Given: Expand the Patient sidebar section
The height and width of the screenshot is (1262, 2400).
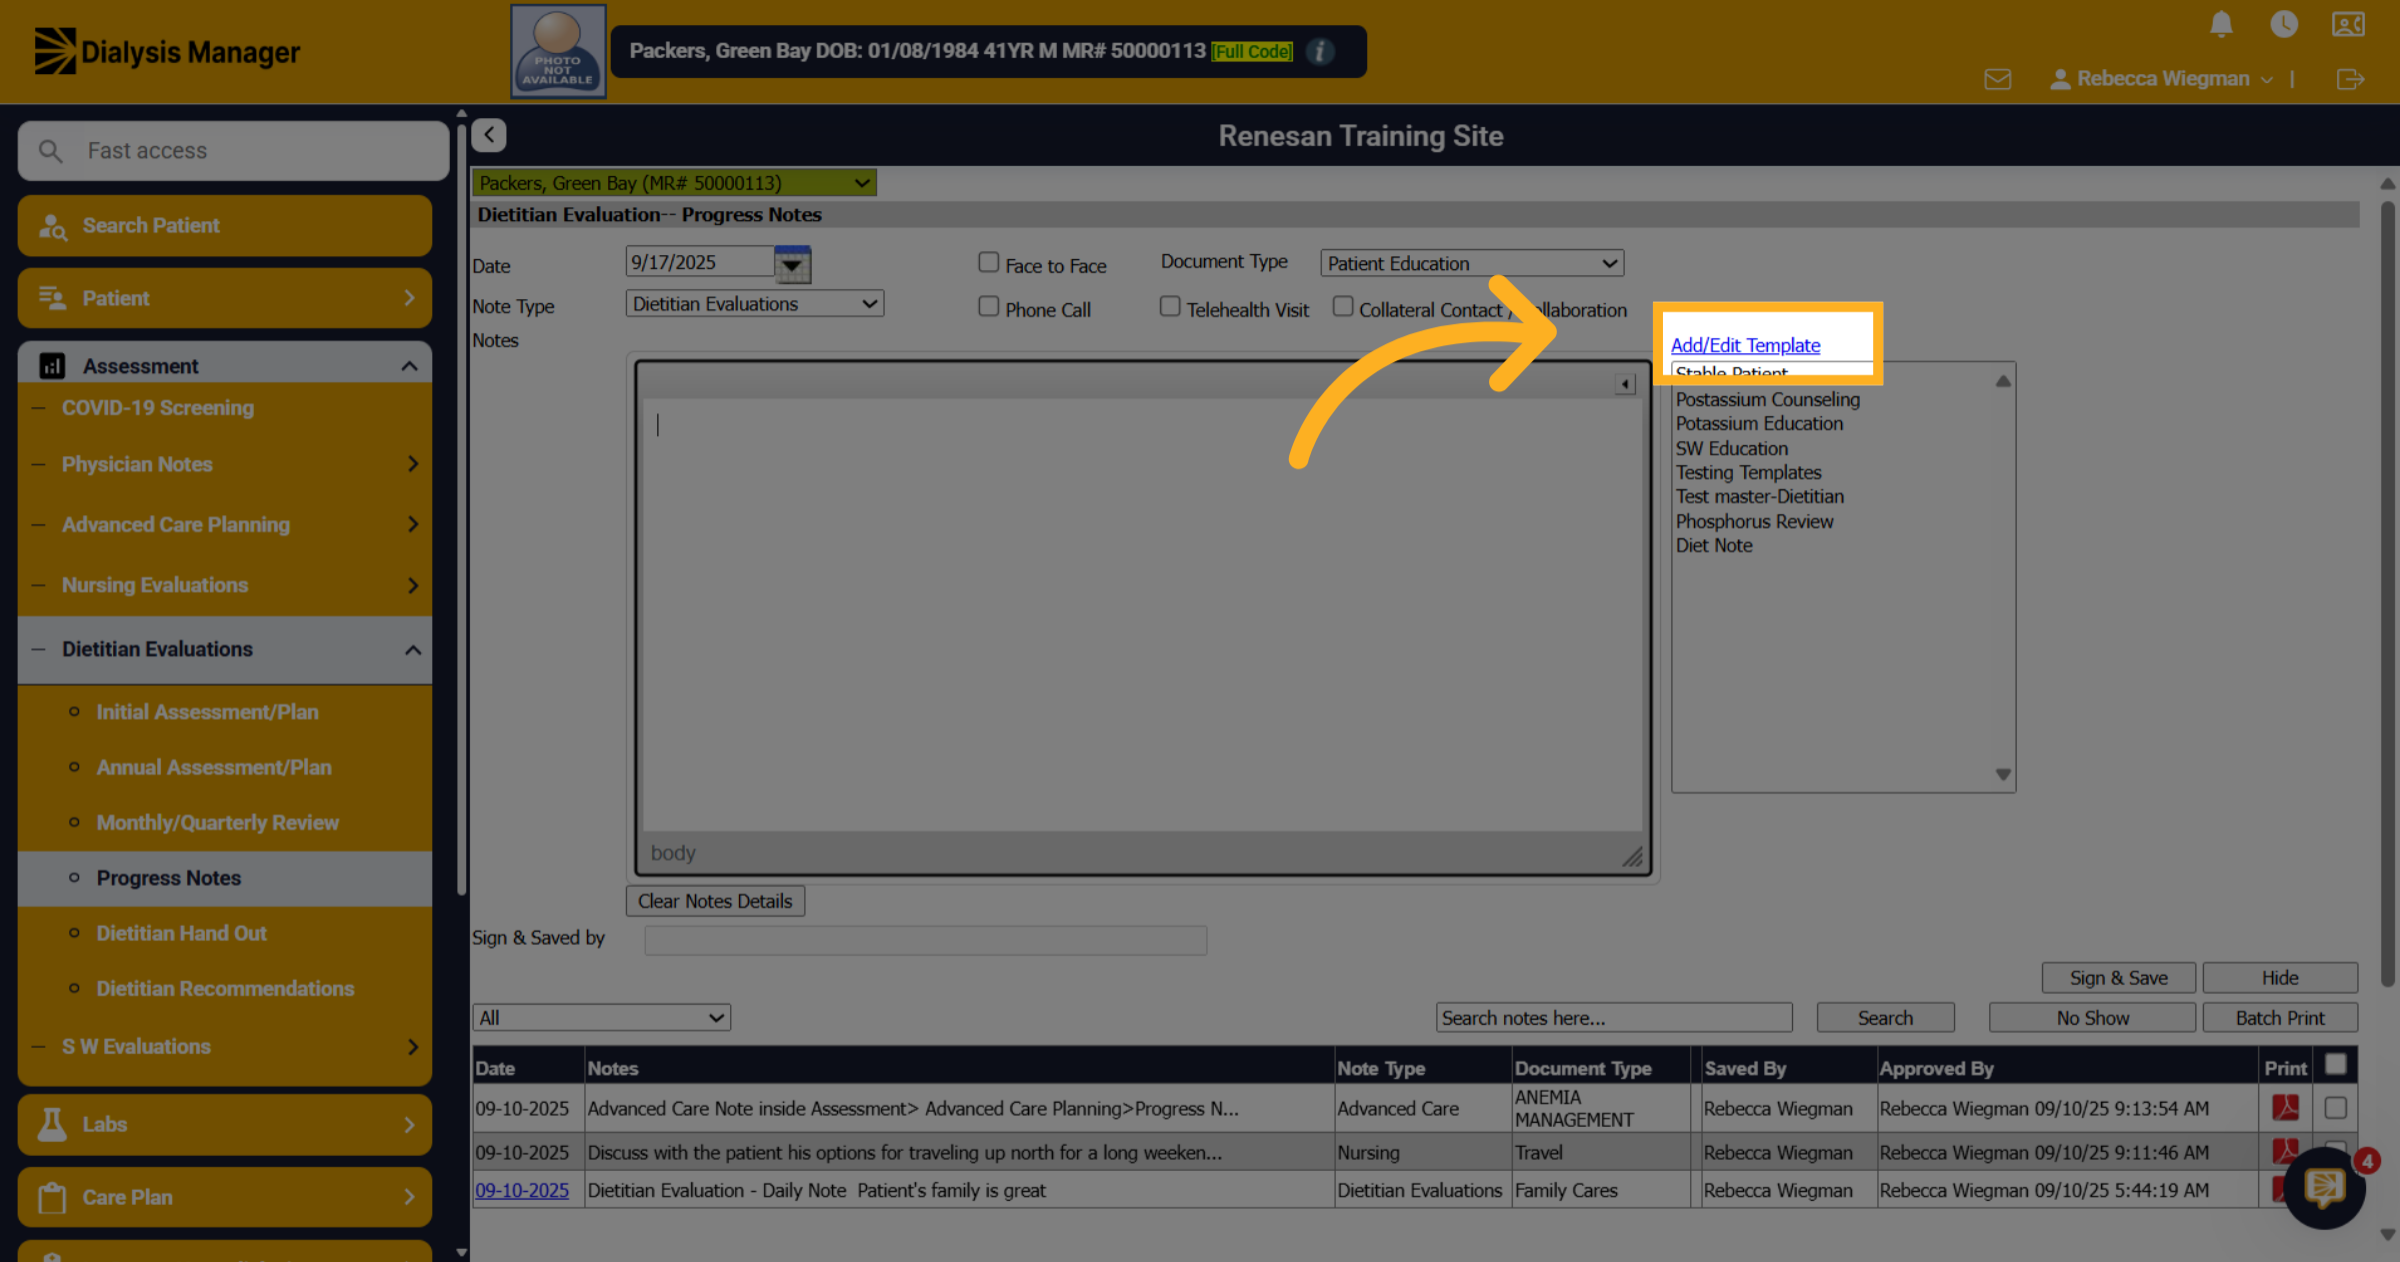Looking at the screenshot, I should 225,298.
